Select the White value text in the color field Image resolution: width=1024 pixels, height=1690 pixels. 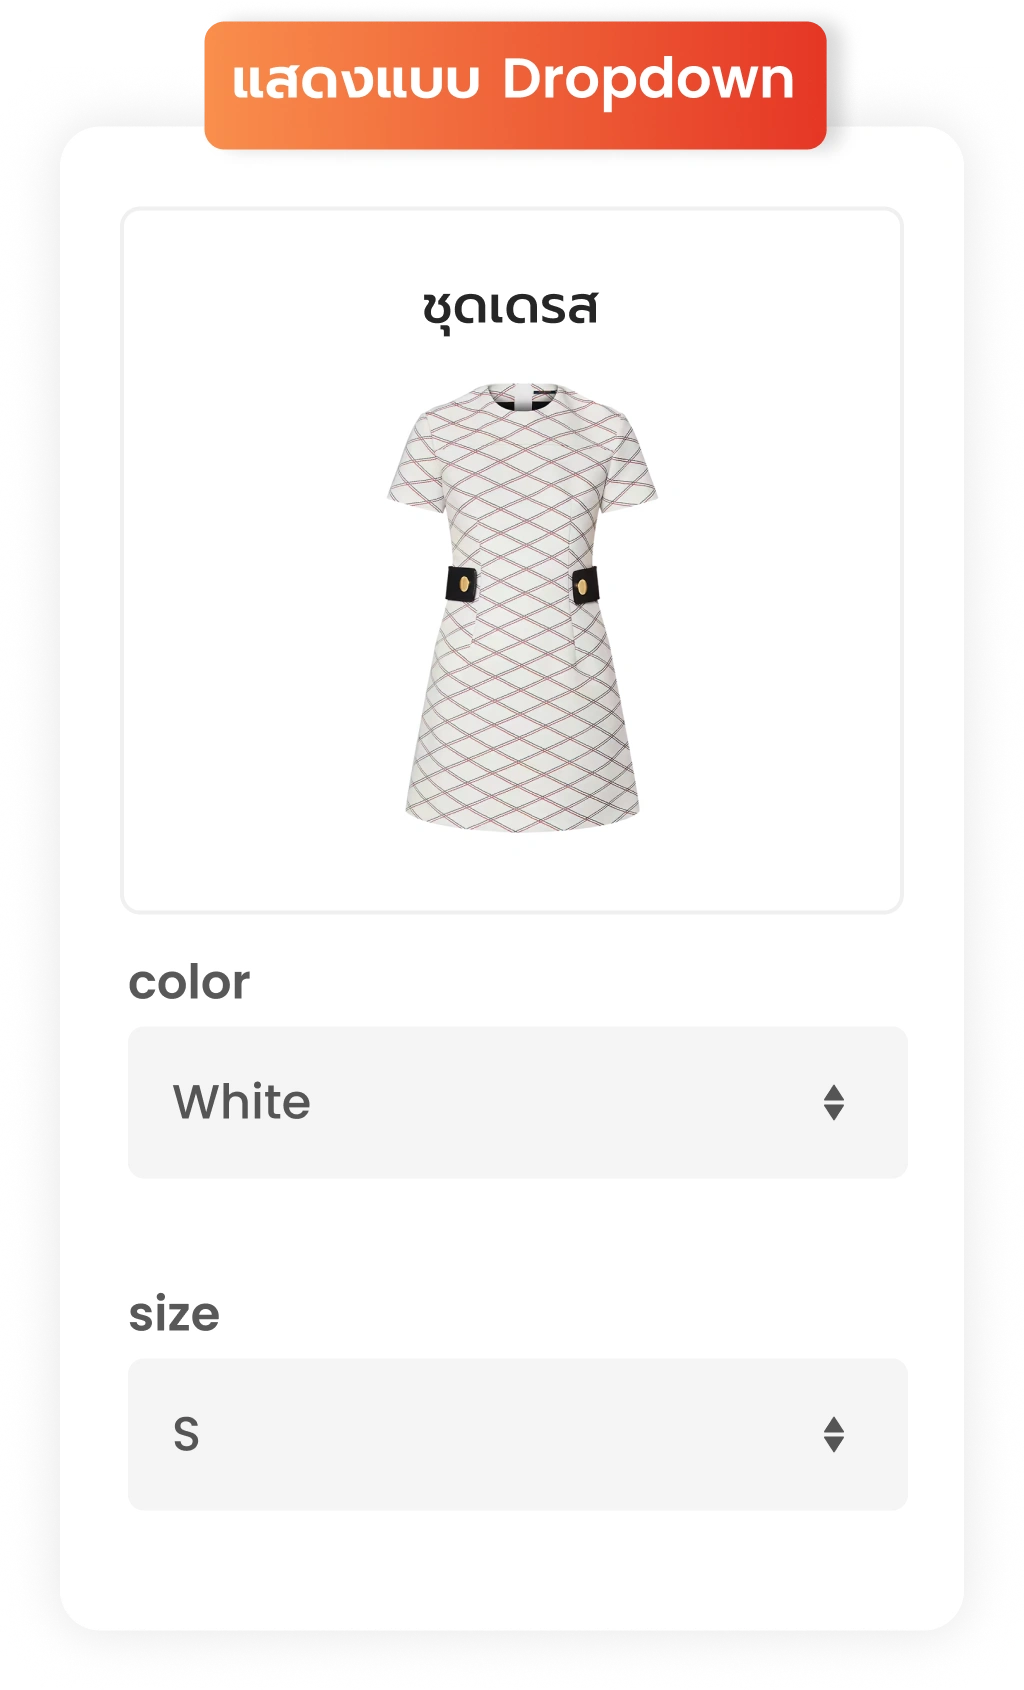coord(242,1102)
